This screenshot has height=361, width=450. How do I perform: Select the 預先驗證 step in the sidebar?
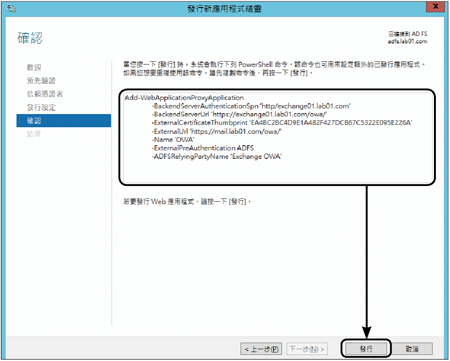click(41, 81)
